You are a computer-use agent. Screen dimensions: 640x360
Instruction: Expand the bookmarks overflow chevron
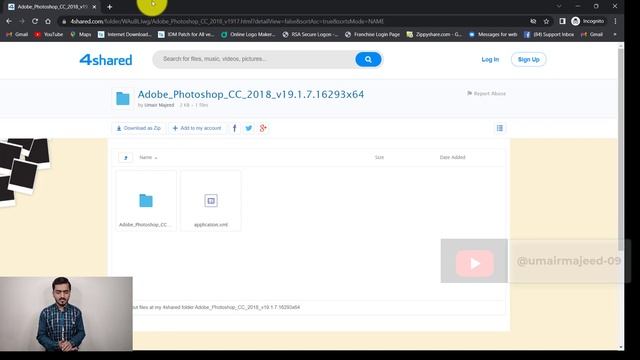(615, 35)
